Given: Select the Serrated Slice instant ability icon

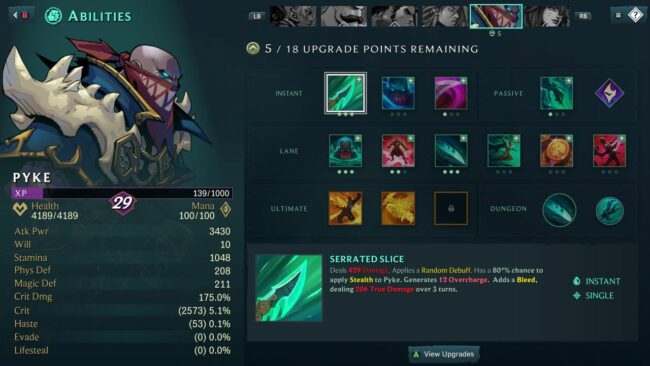Looking at the screenshot, I should [x=345, y=93].
